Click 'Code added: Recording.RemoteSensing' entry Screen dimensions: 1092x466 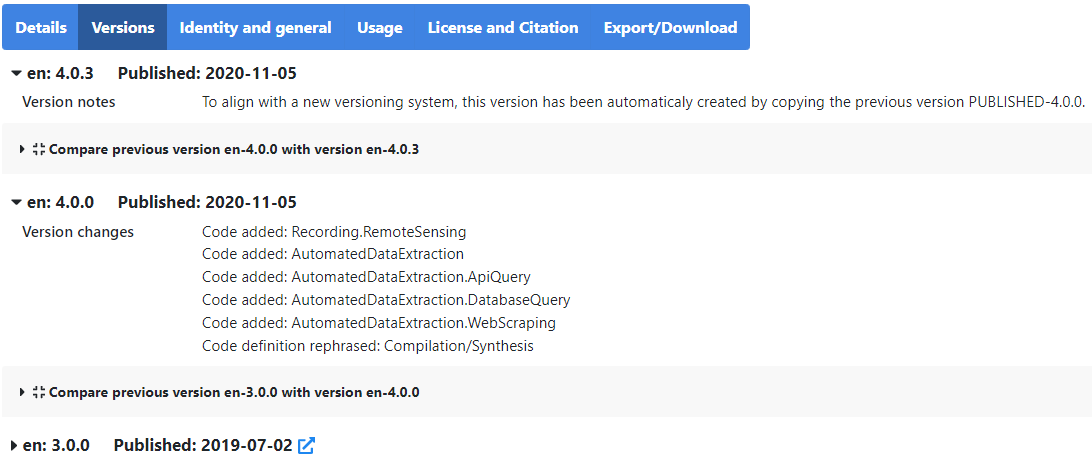[x=334, y=231]
